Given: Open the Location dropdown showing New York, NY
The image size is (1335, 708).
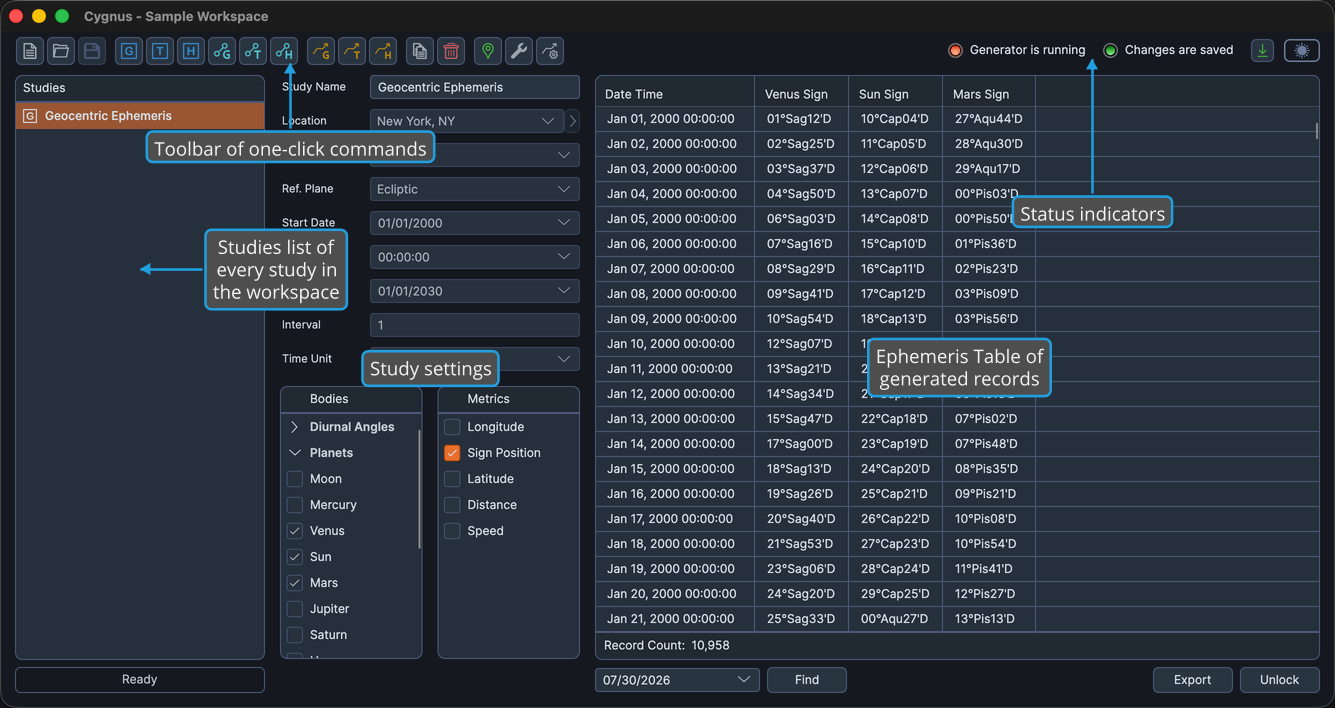Looking at the screenshot, I should click(x=467, y=121).
